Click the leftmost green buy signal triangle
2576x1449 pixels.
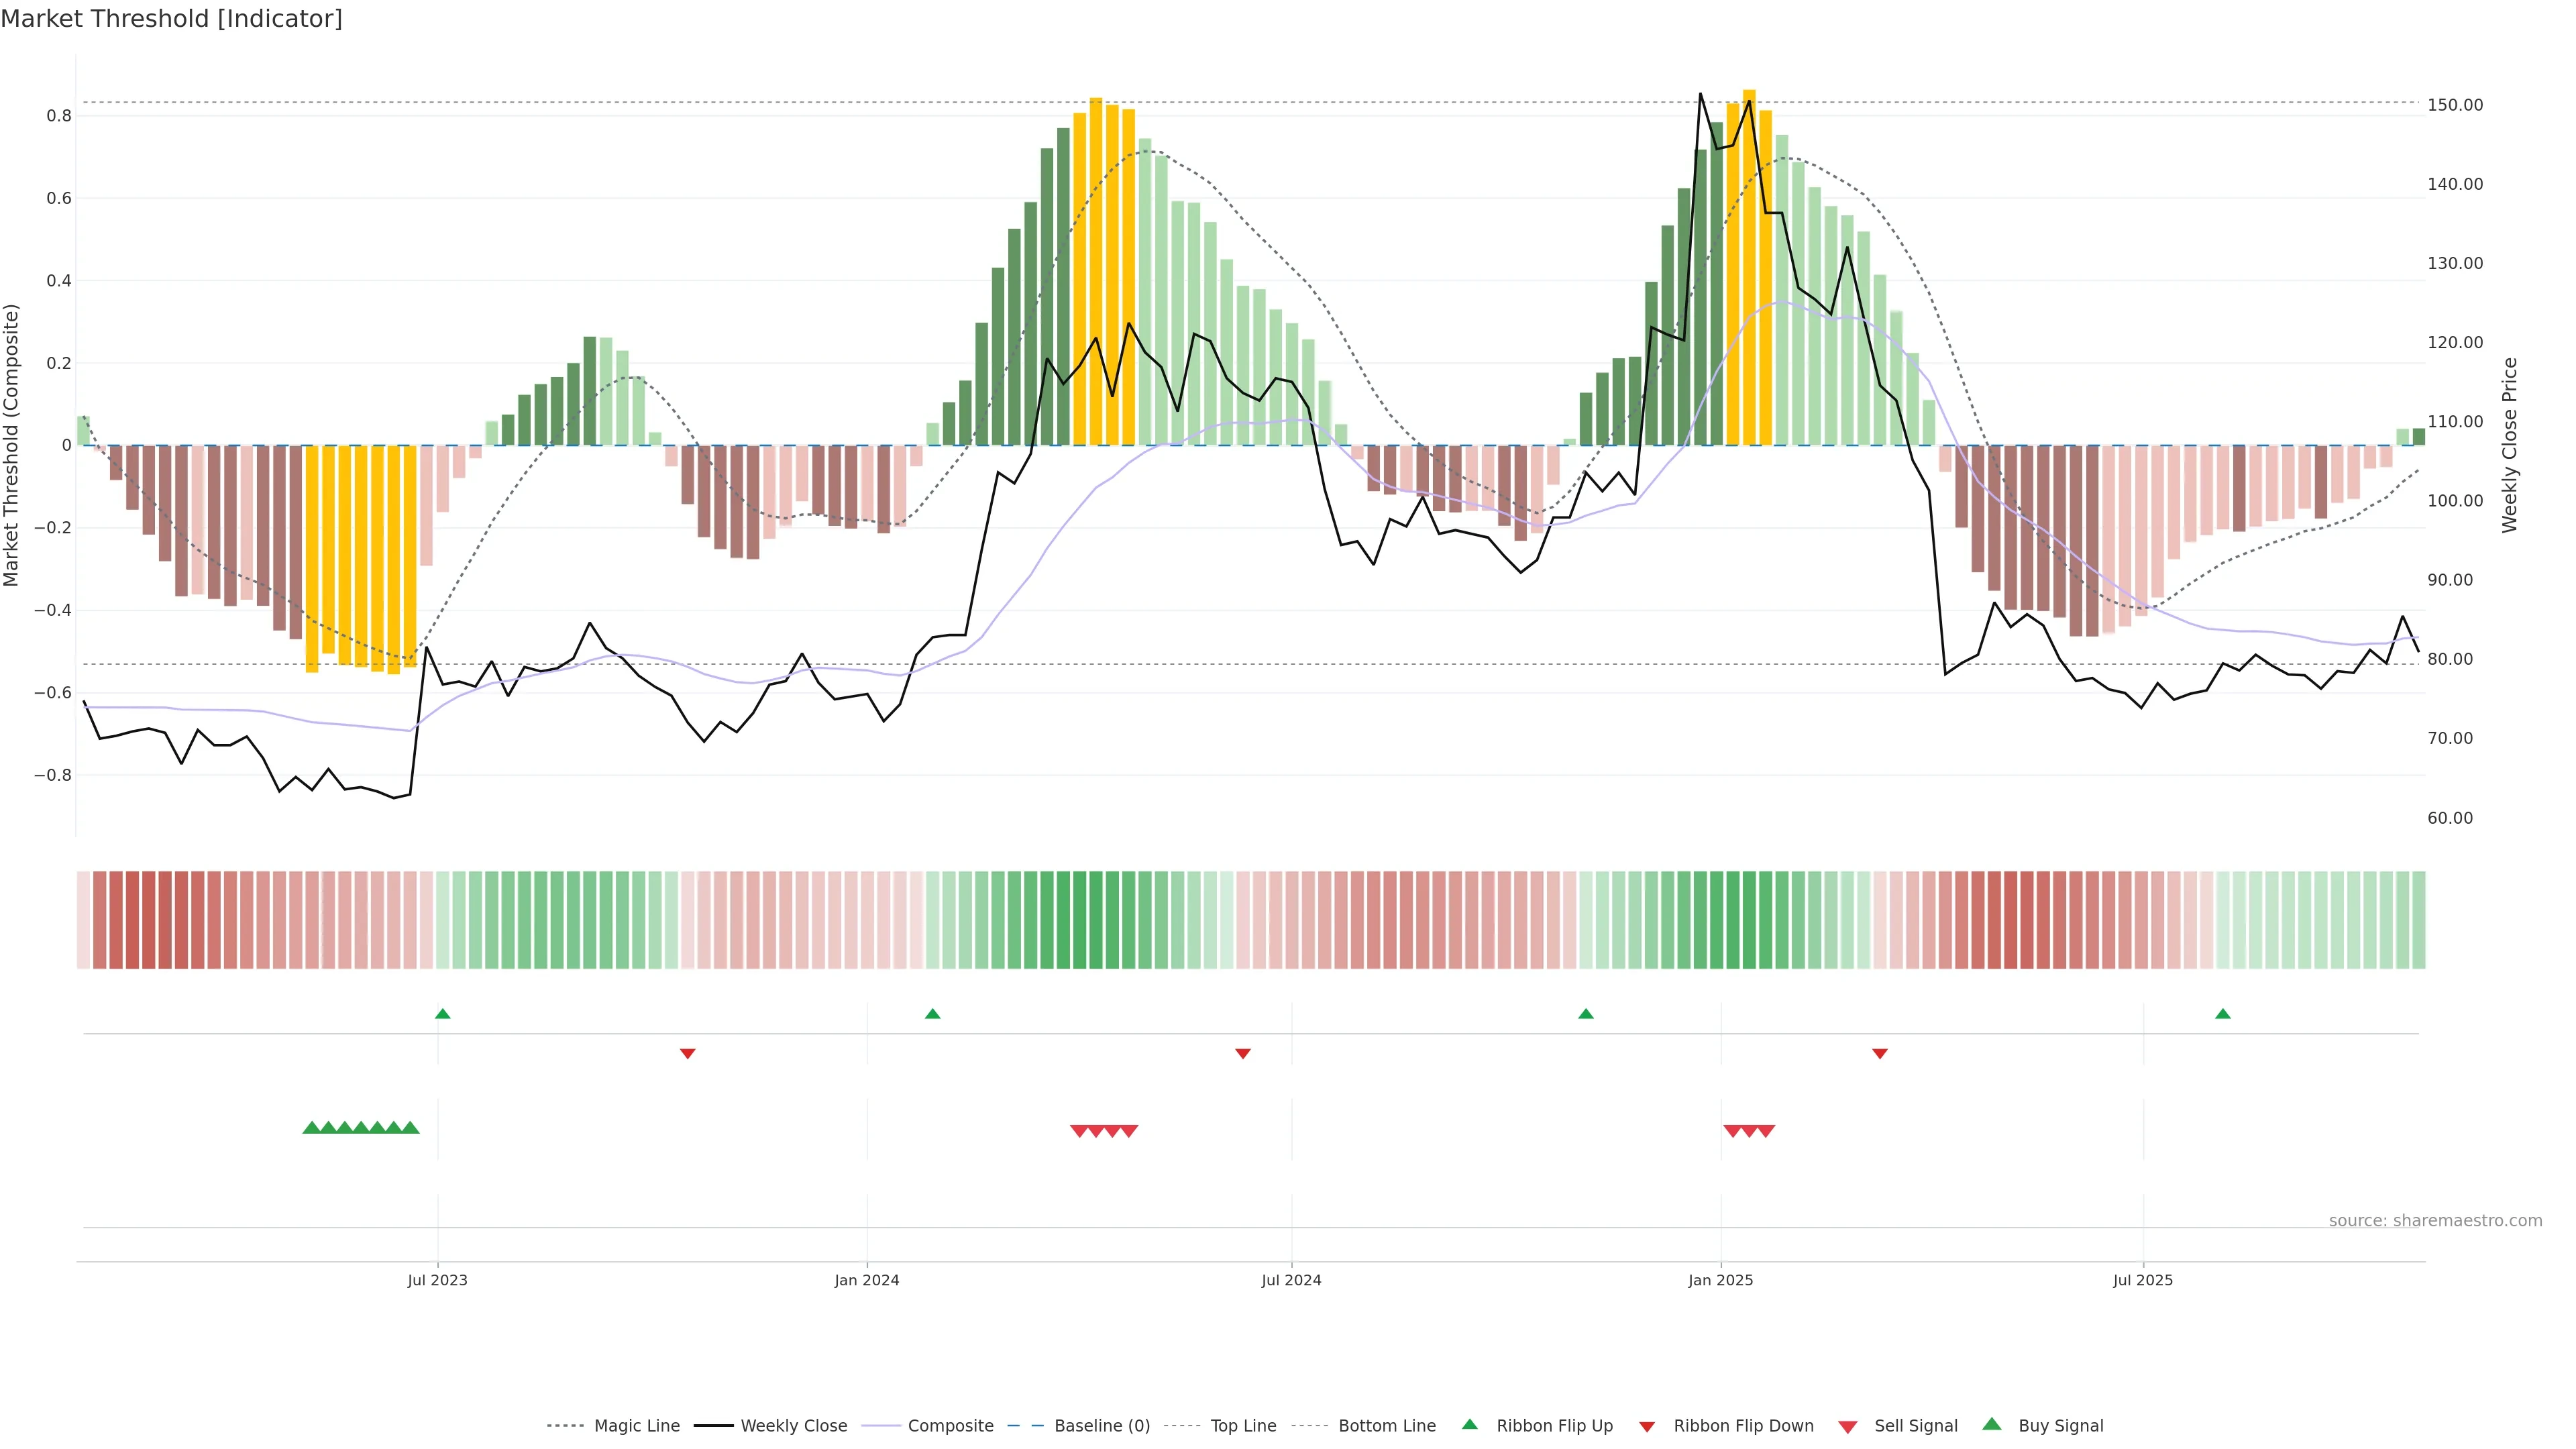click(x=311, y=1127)
